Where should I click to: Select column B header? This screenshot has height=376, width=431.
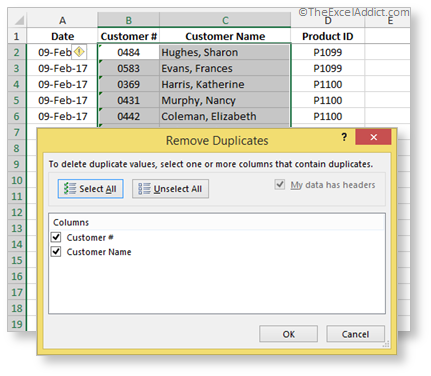point(129,20)
